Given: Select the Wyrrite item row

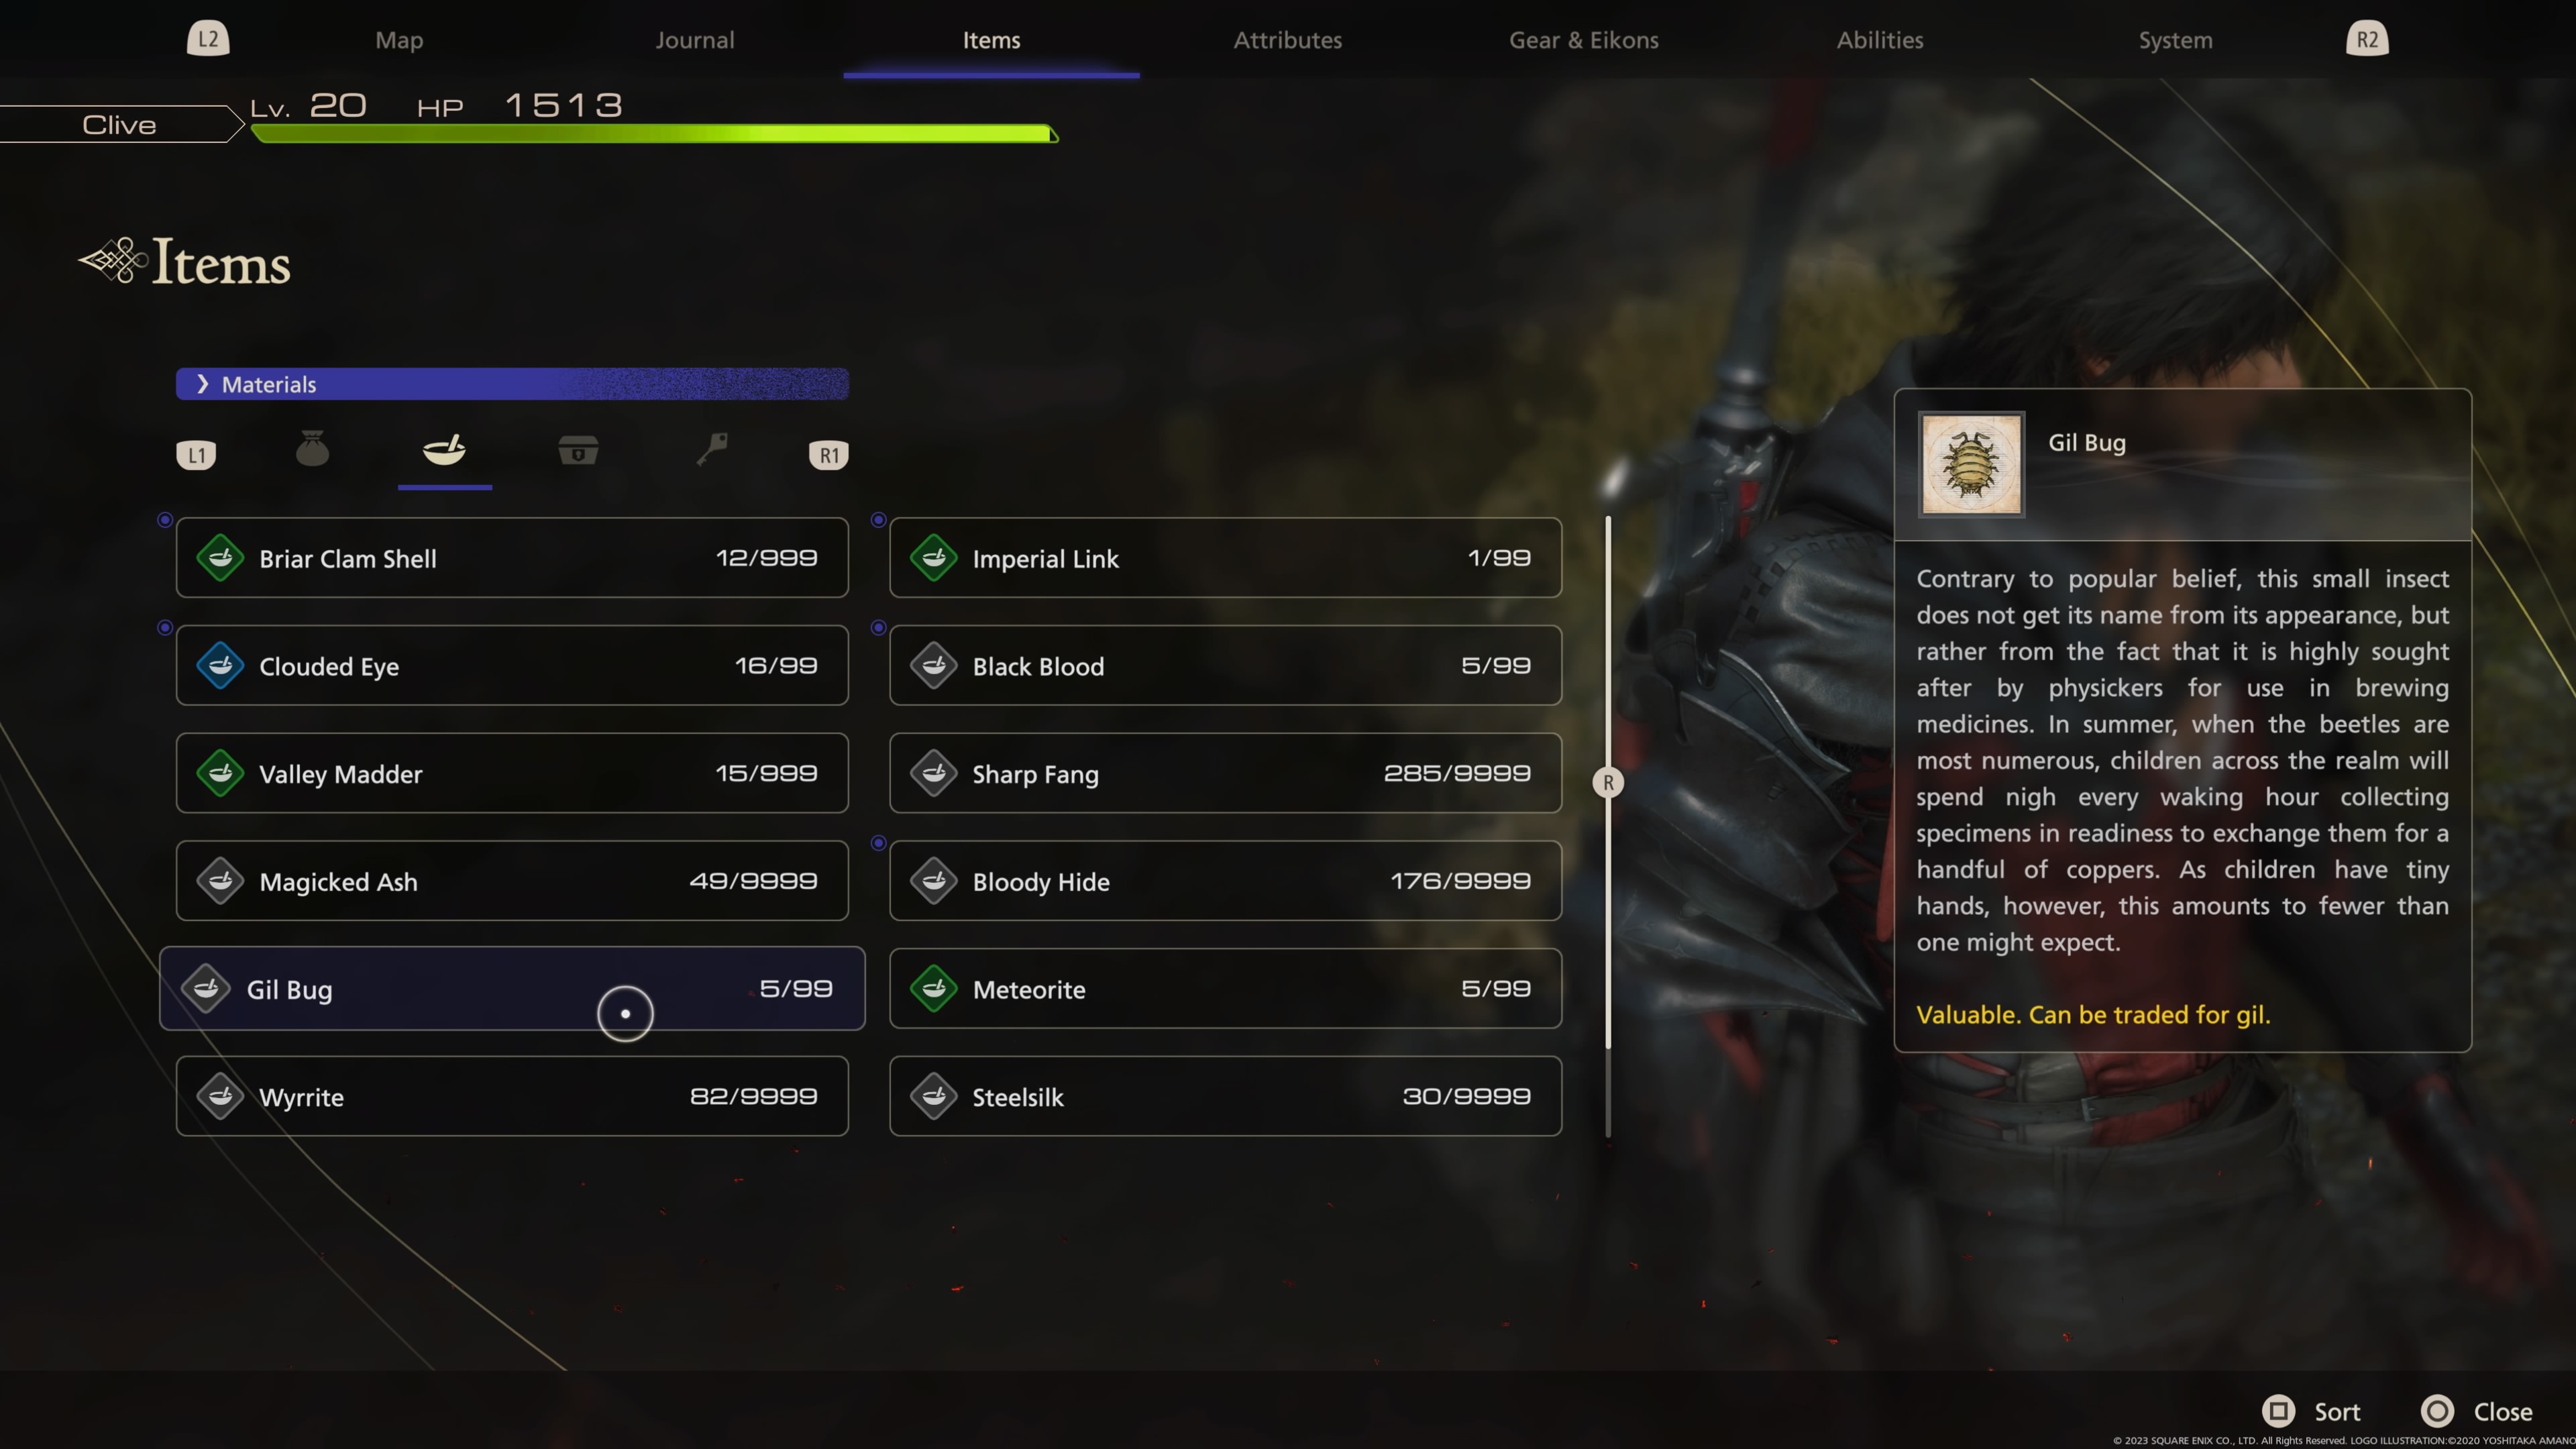Looking at the screenshot, I should [x=512, y=1096].
